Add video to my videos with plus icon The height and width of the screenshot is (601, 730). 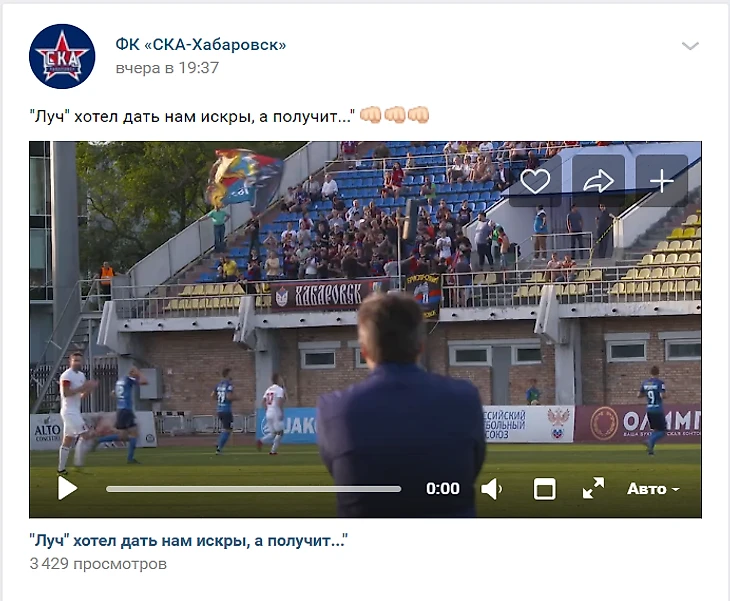[662, 181]
